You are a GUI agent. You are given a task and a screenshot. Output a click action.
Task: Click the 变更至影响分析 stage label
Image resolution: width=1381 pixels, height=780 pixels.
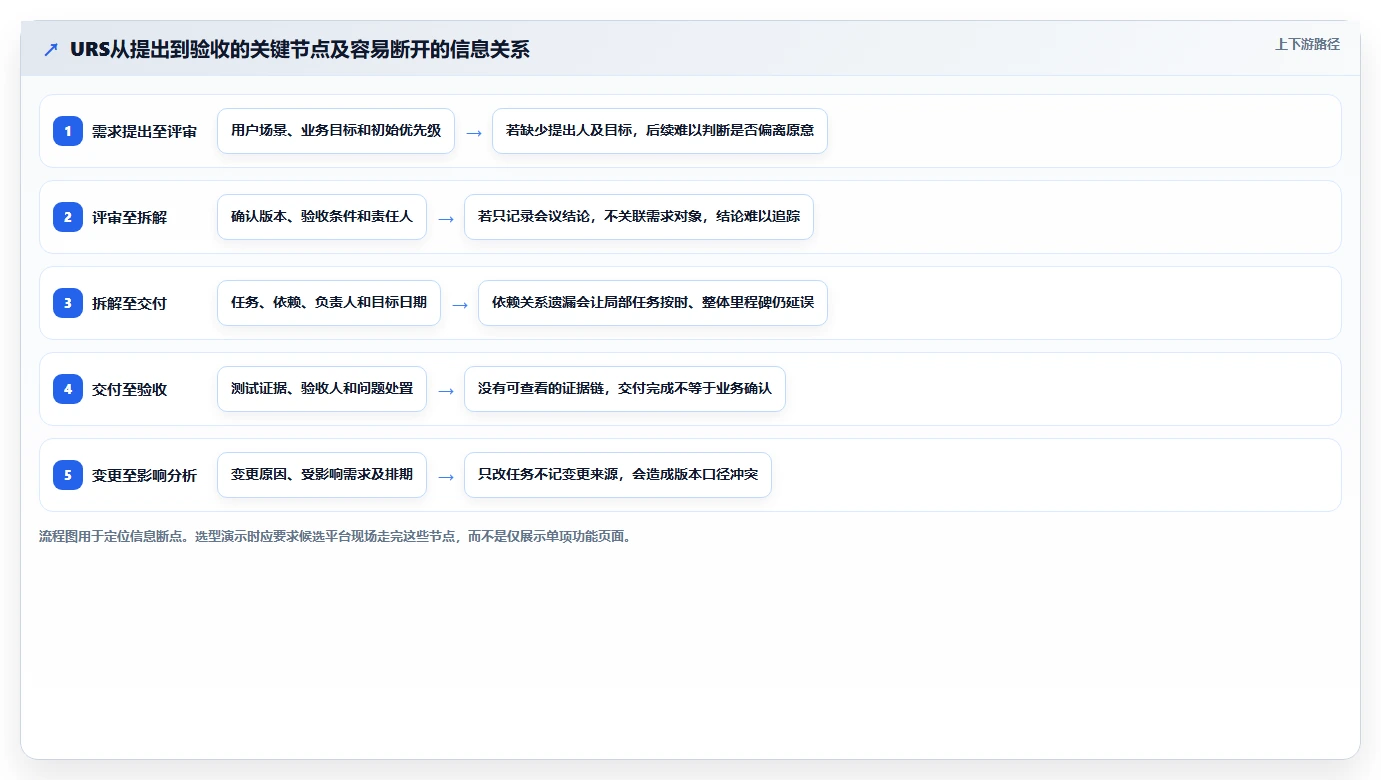[144, 475]
